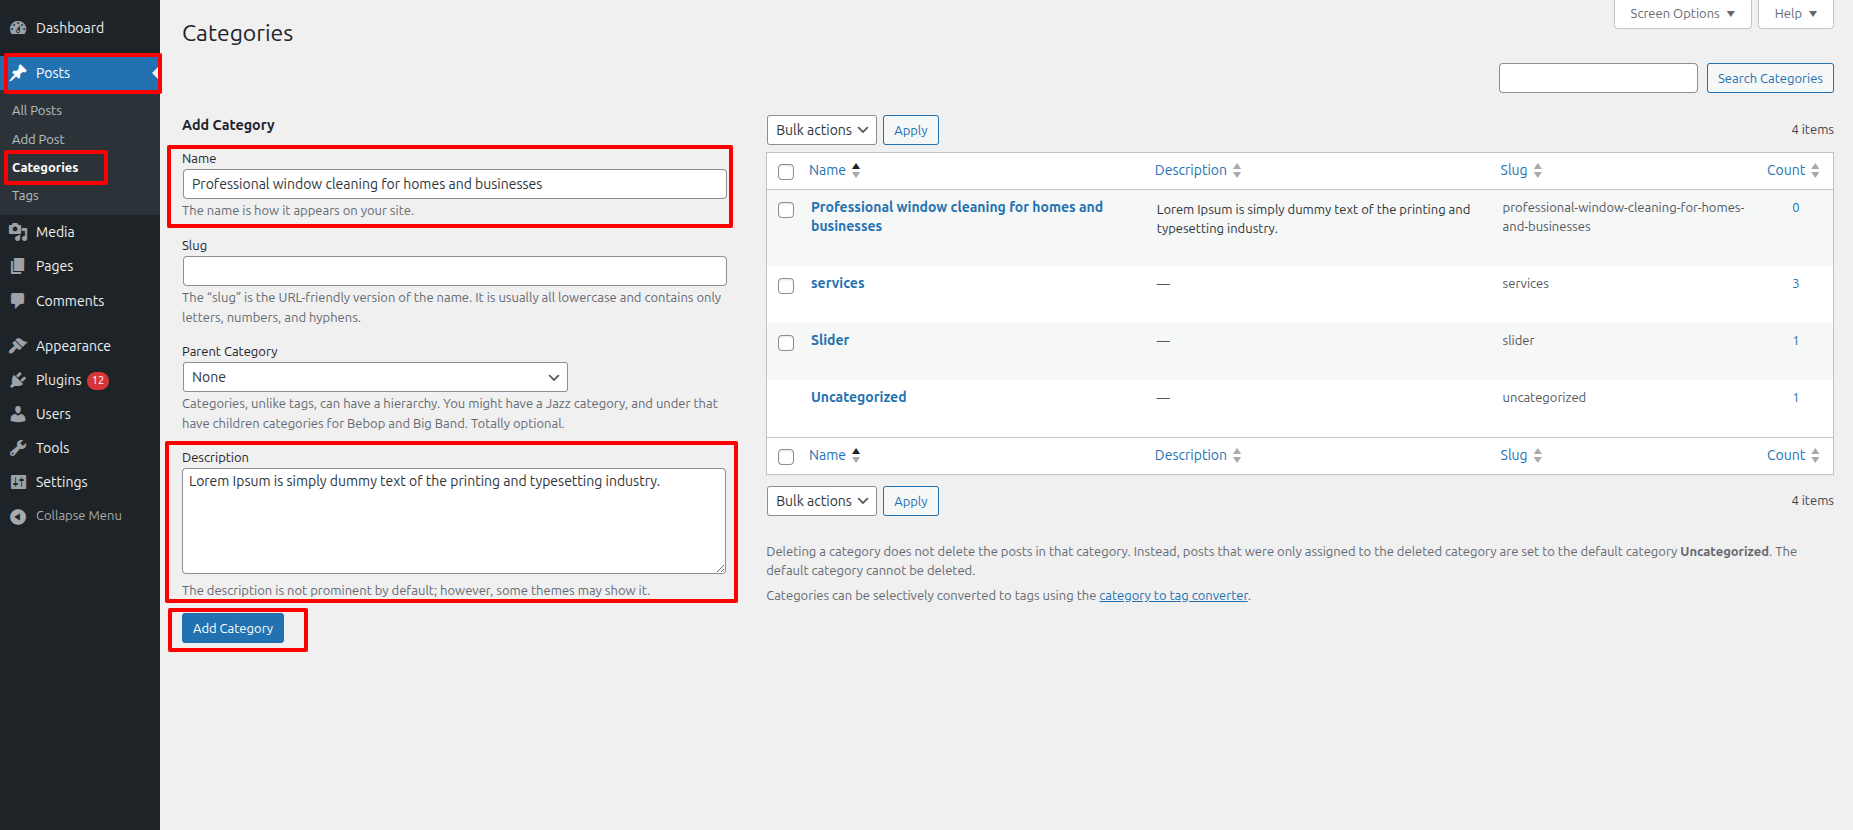Viewport: 1853px width, 830px height.
Task: Open the category to tag converter link
Action: click(x=1173, y=596)
